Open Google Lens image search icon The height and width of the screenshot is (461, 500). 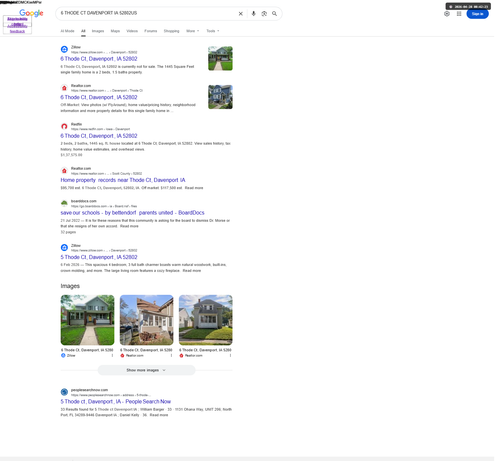(x=264, y=14)
